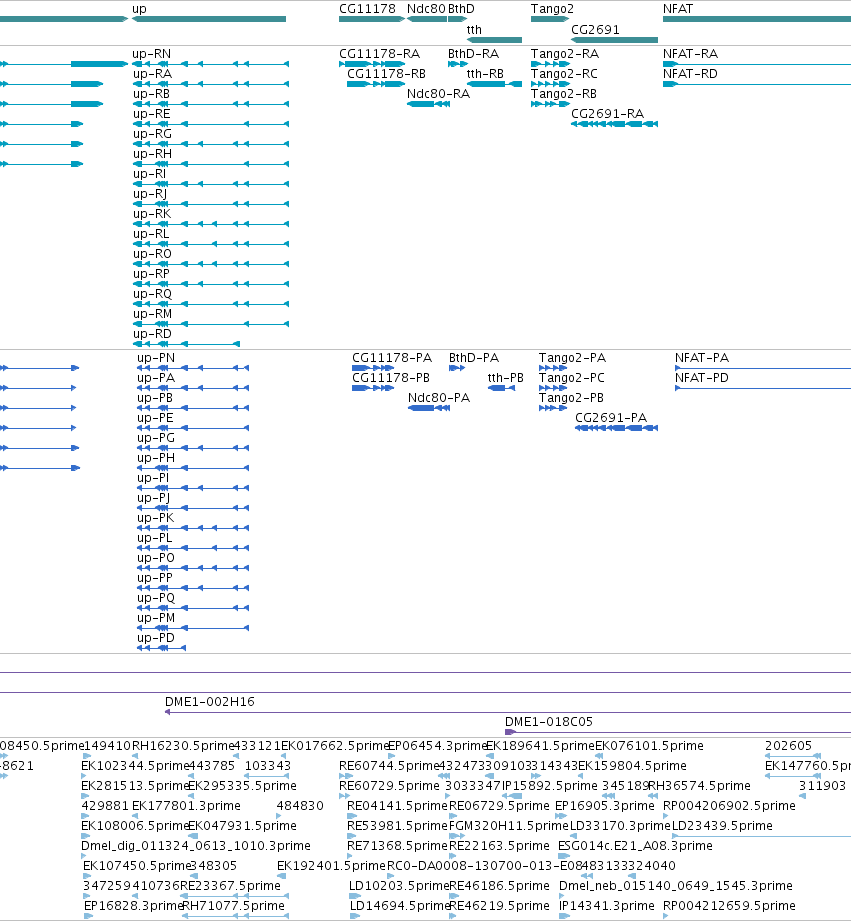Open the up-PD protein feature
The width and height of the screenshot is (851, 921).
162,648
